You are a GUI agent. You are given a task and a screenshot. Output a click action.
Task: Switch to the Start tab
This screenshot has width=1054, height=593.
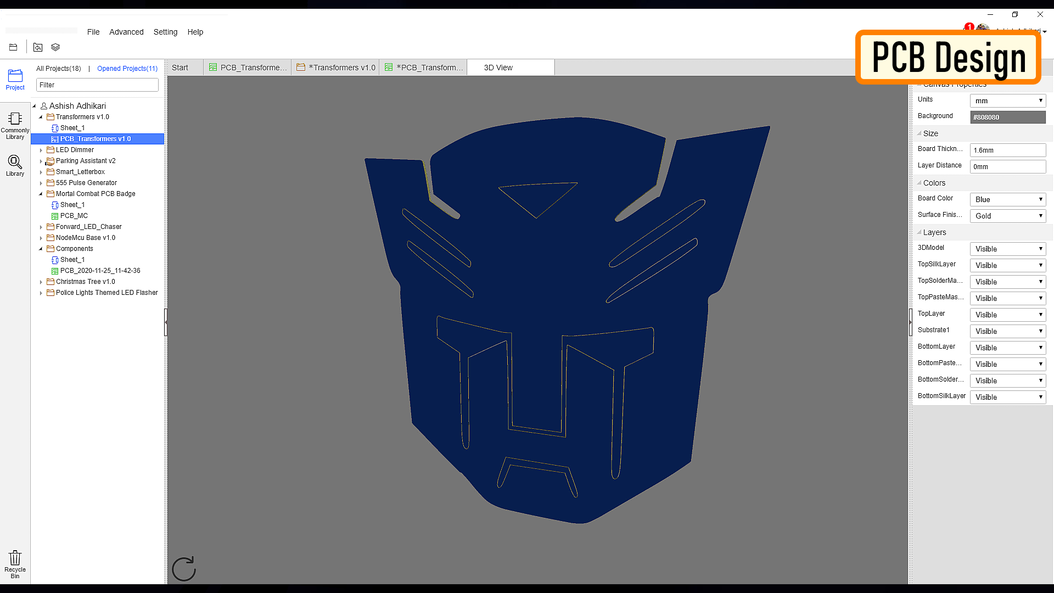click(x=180, y=67)
